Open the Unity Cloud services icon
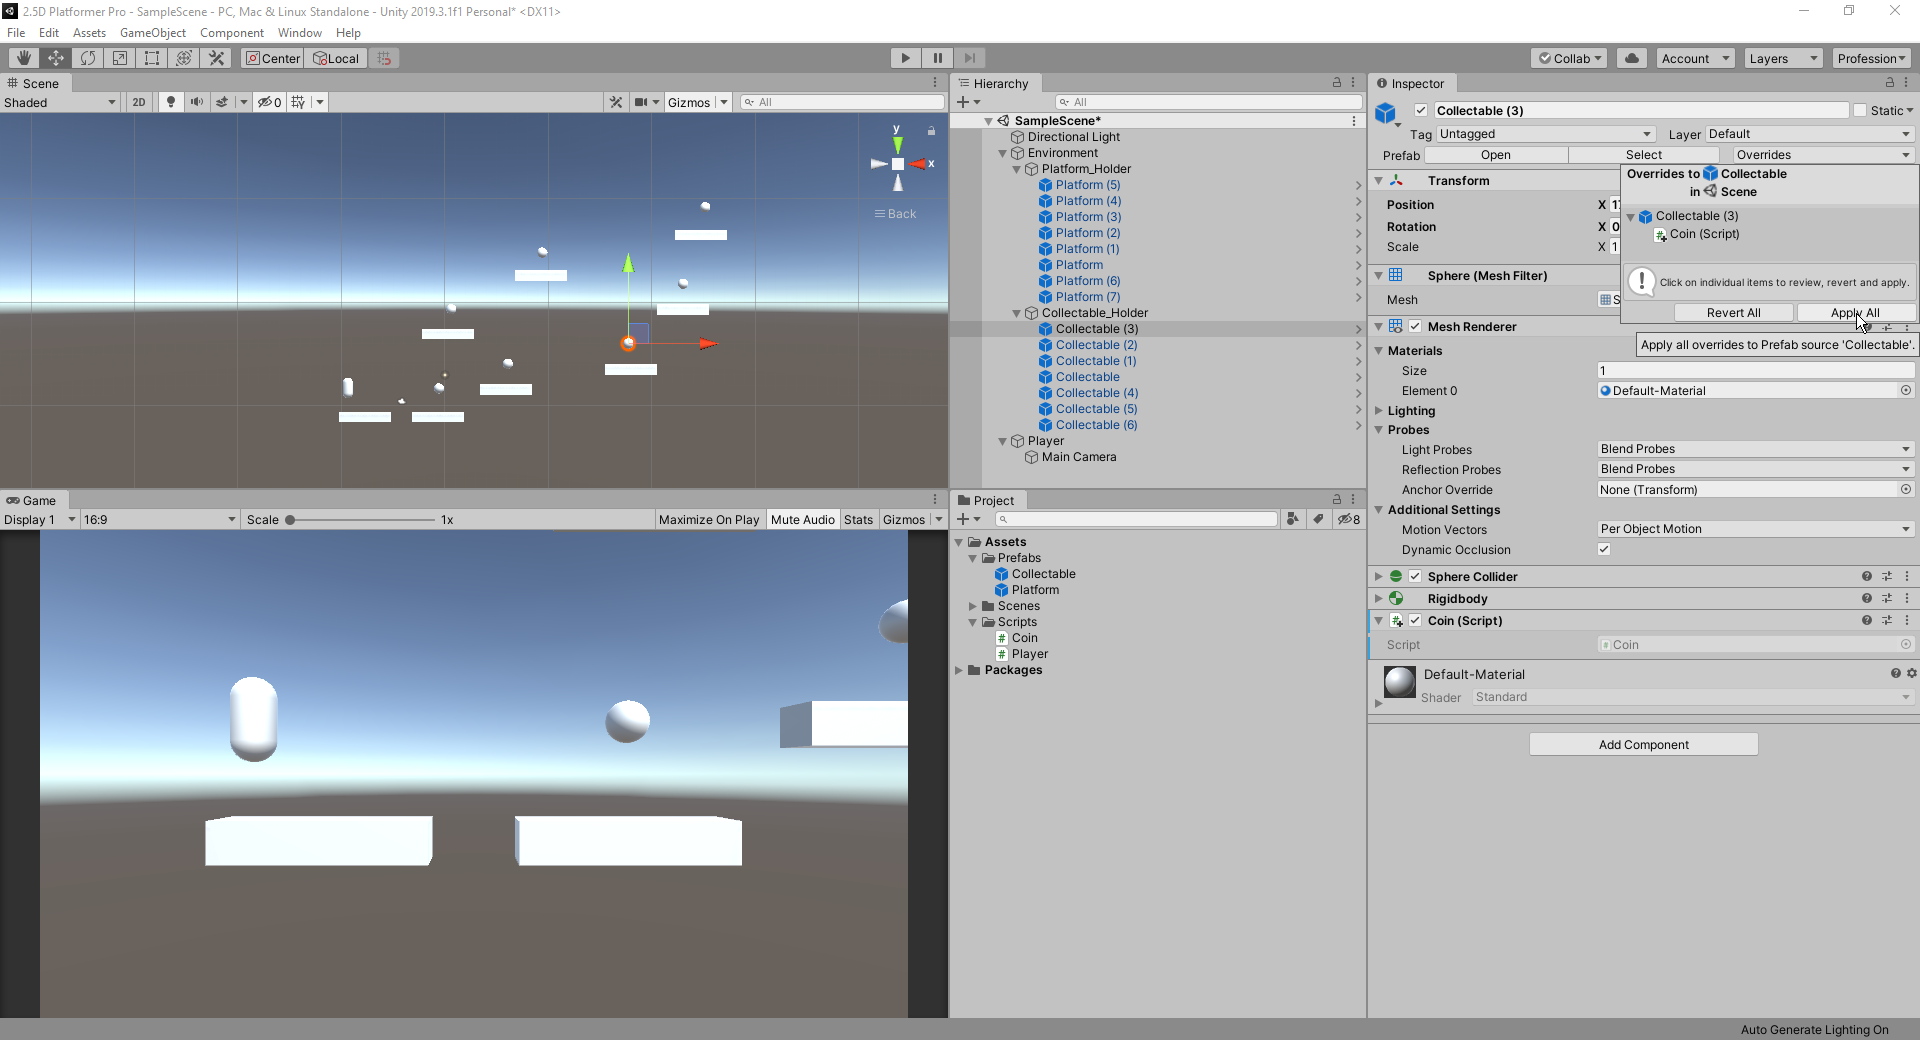This screenshot has height=1040, width=1920. point(1631,57)
